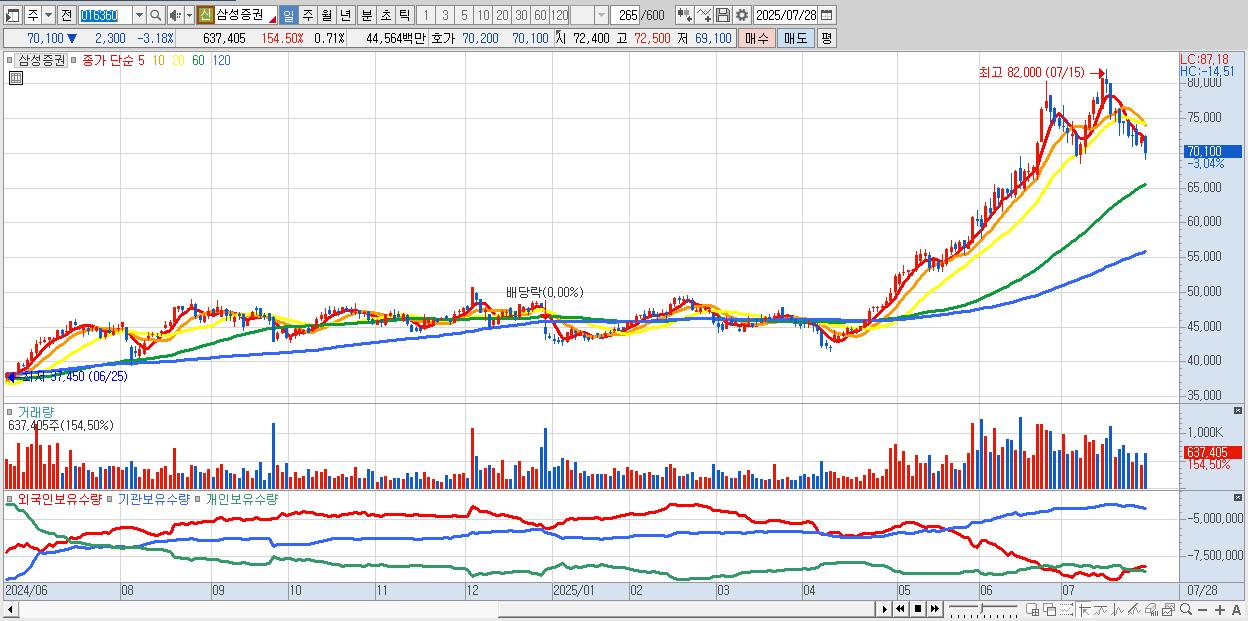Click the 거래량 volume panel label
Screen dimensions: 1248x621
36,411
